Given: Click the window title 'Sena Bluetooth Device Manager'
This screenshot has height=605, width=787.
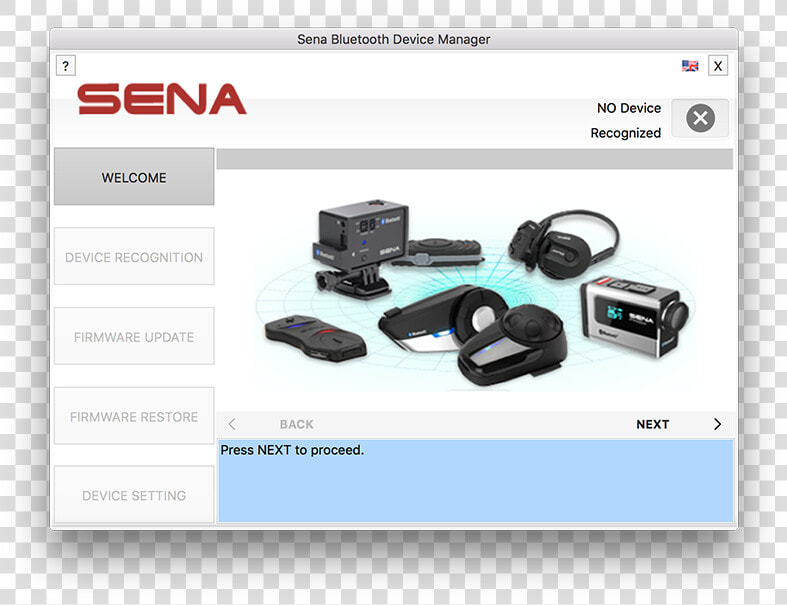Looking at the screenshot, I should (394, 39).
